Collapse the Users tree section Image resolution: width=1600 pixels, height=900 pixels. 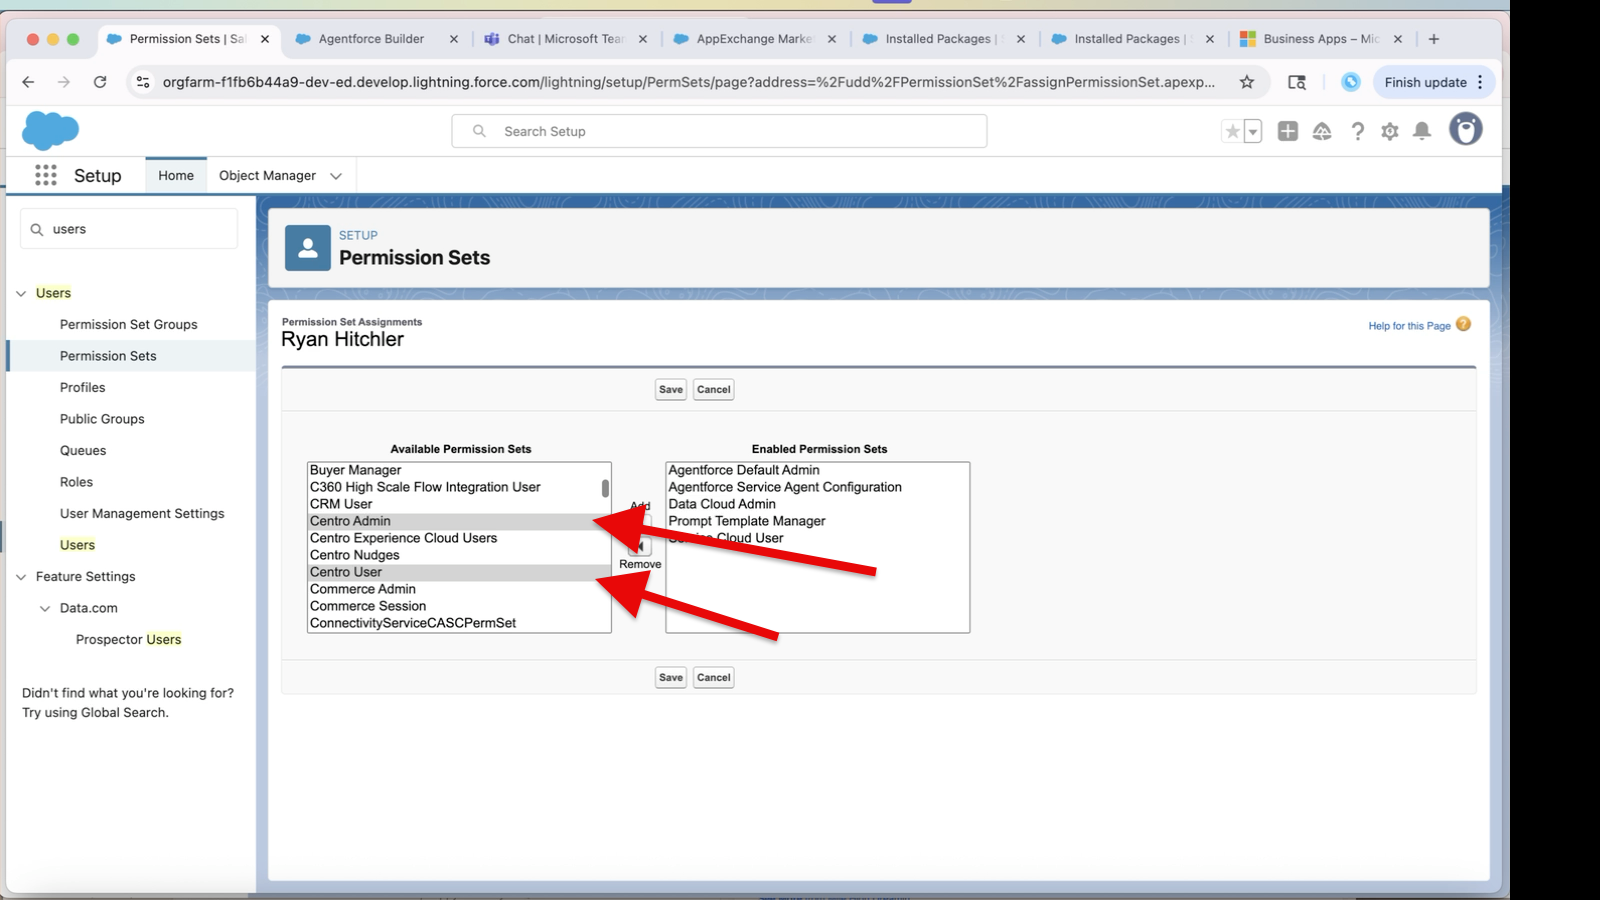21,293
